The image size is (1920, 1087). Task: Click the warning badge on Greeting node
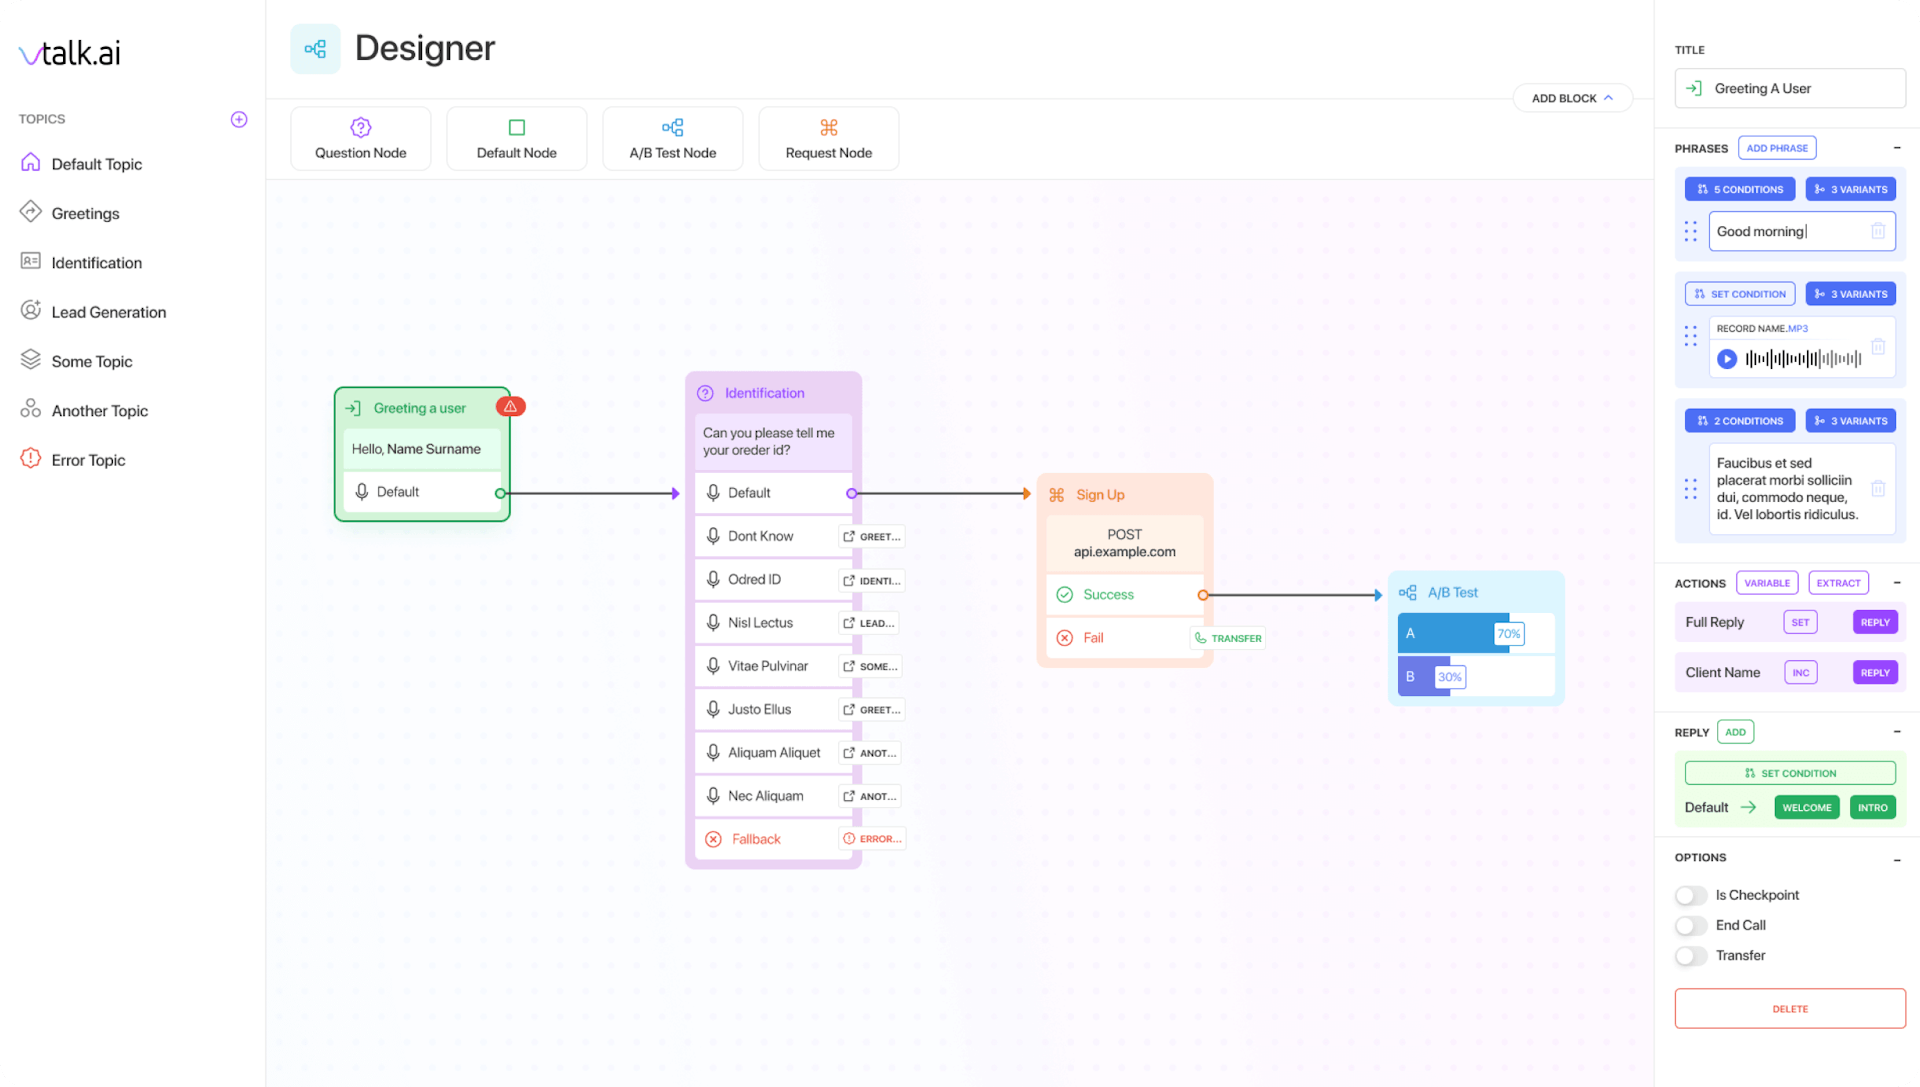pyautogui.click(x=510, y=407)
